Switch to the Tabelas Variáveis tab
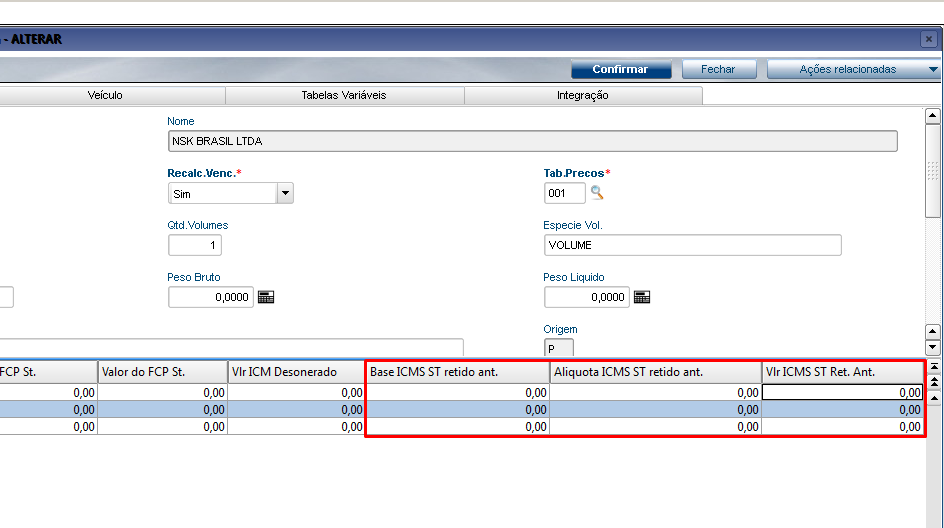The height and width of the screenshot is (528, 944). [x=344, y=95]
